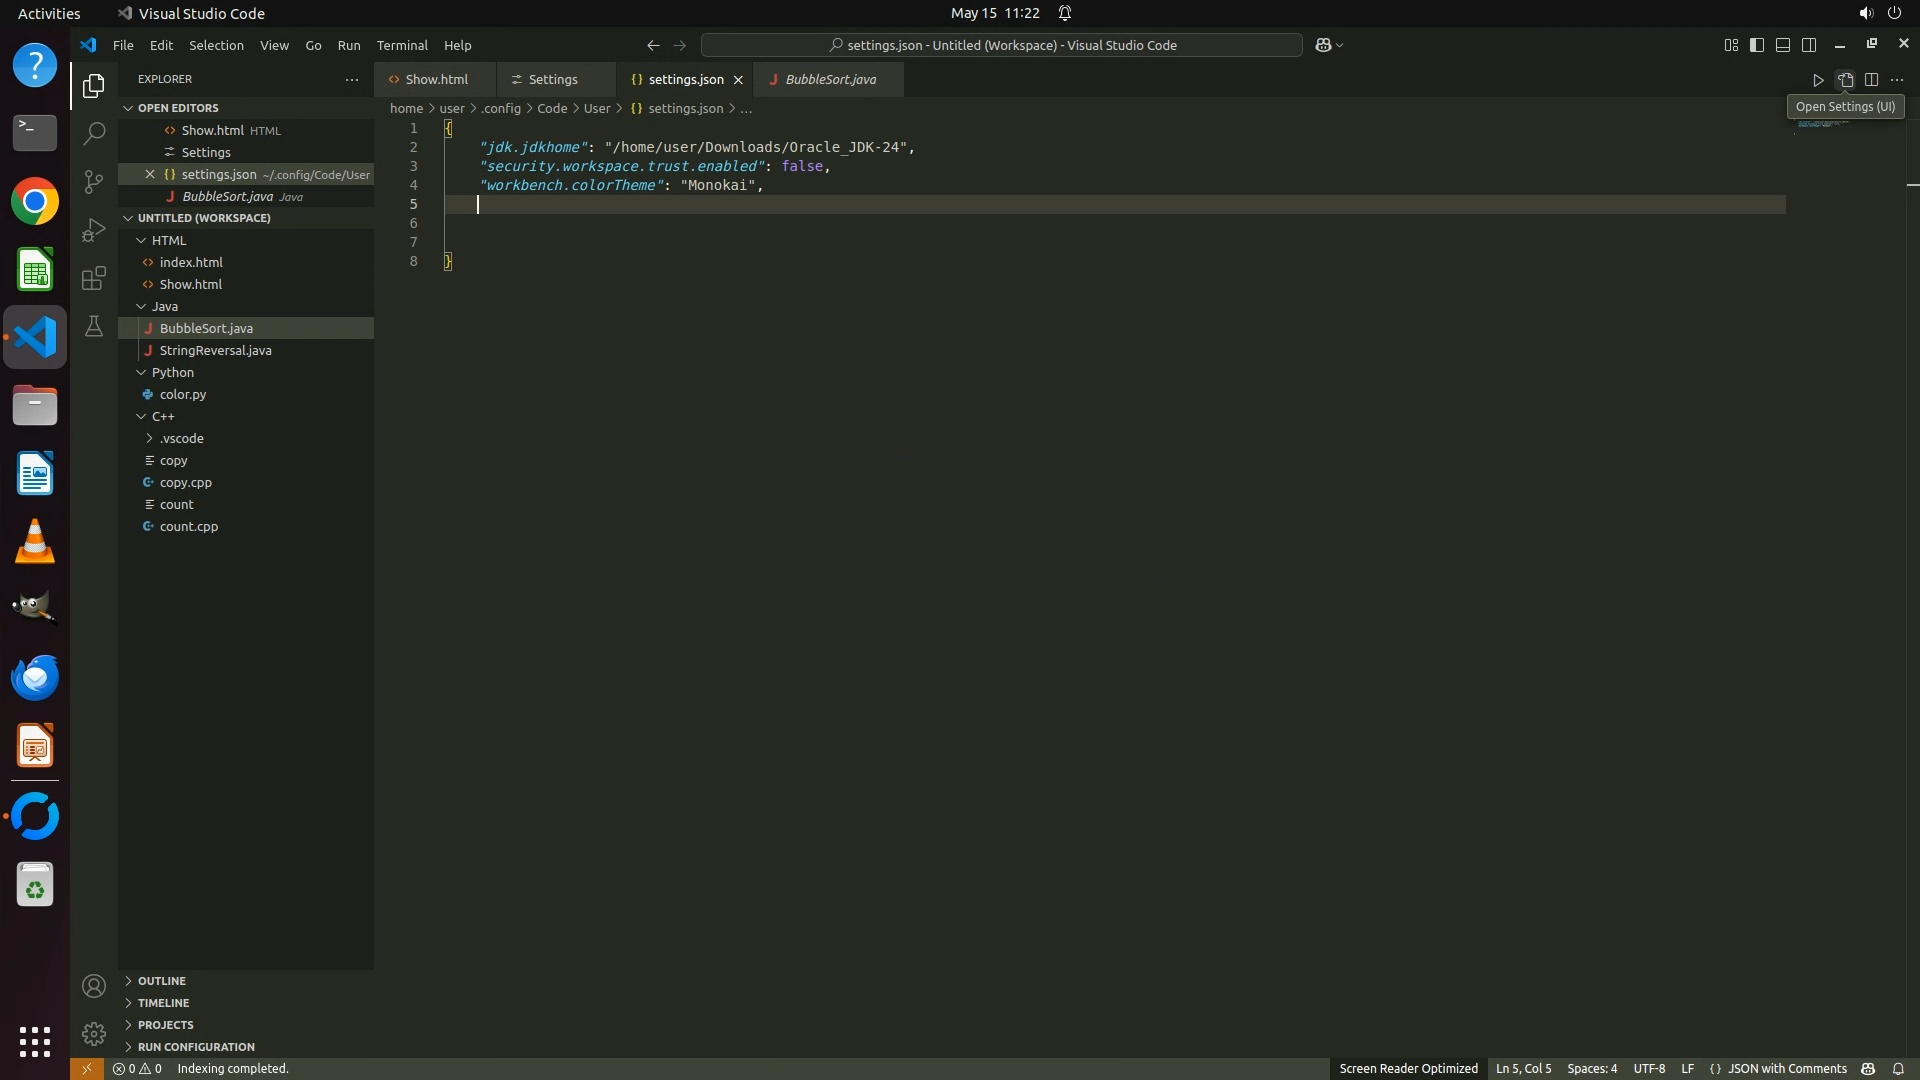
Task: Open the Terminal menu
Action: pos(402,46)
